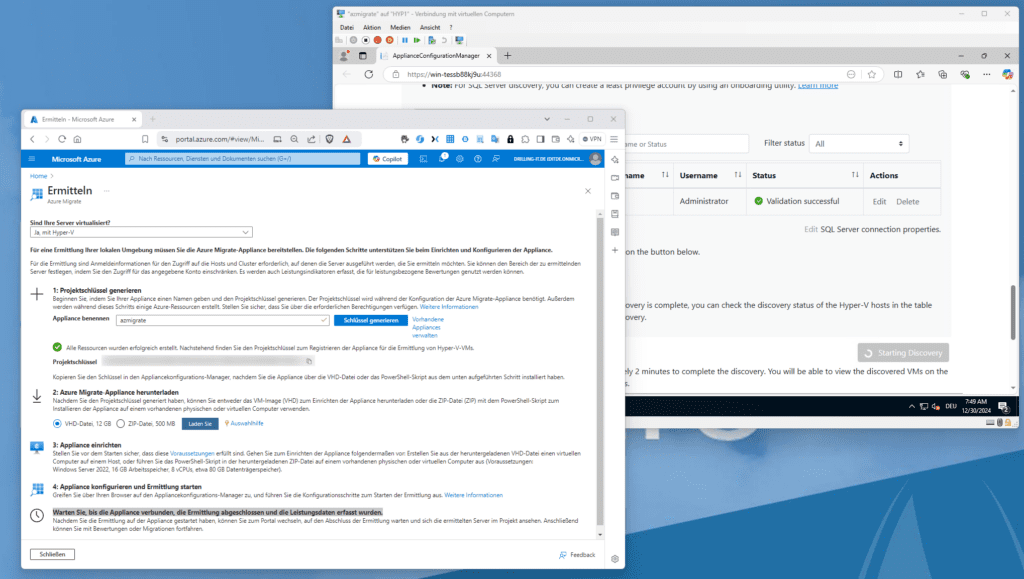Open the Azure portal hamburger menu
This screenshot has width=1024, height=579.
tap(32, 159)
